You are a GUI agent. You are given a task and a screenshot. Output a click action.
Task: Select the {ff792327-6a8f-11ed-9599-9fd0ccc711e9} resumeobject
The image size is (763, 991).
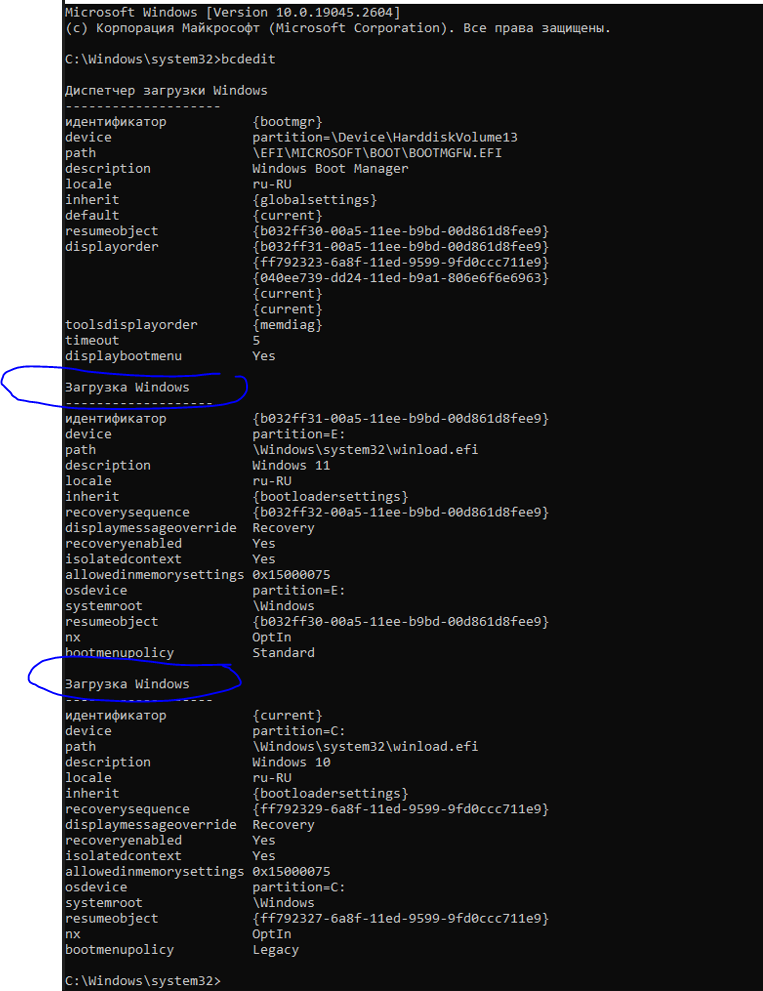tap(400, 918)
